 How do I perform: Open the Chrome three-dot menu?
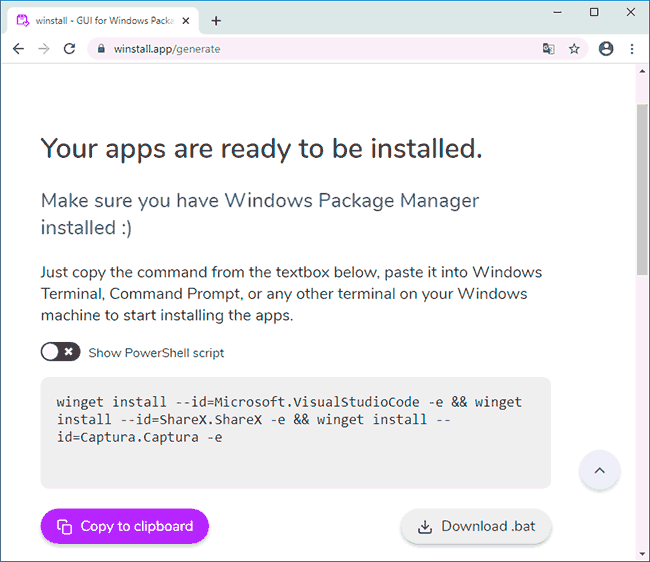point(632,49)
